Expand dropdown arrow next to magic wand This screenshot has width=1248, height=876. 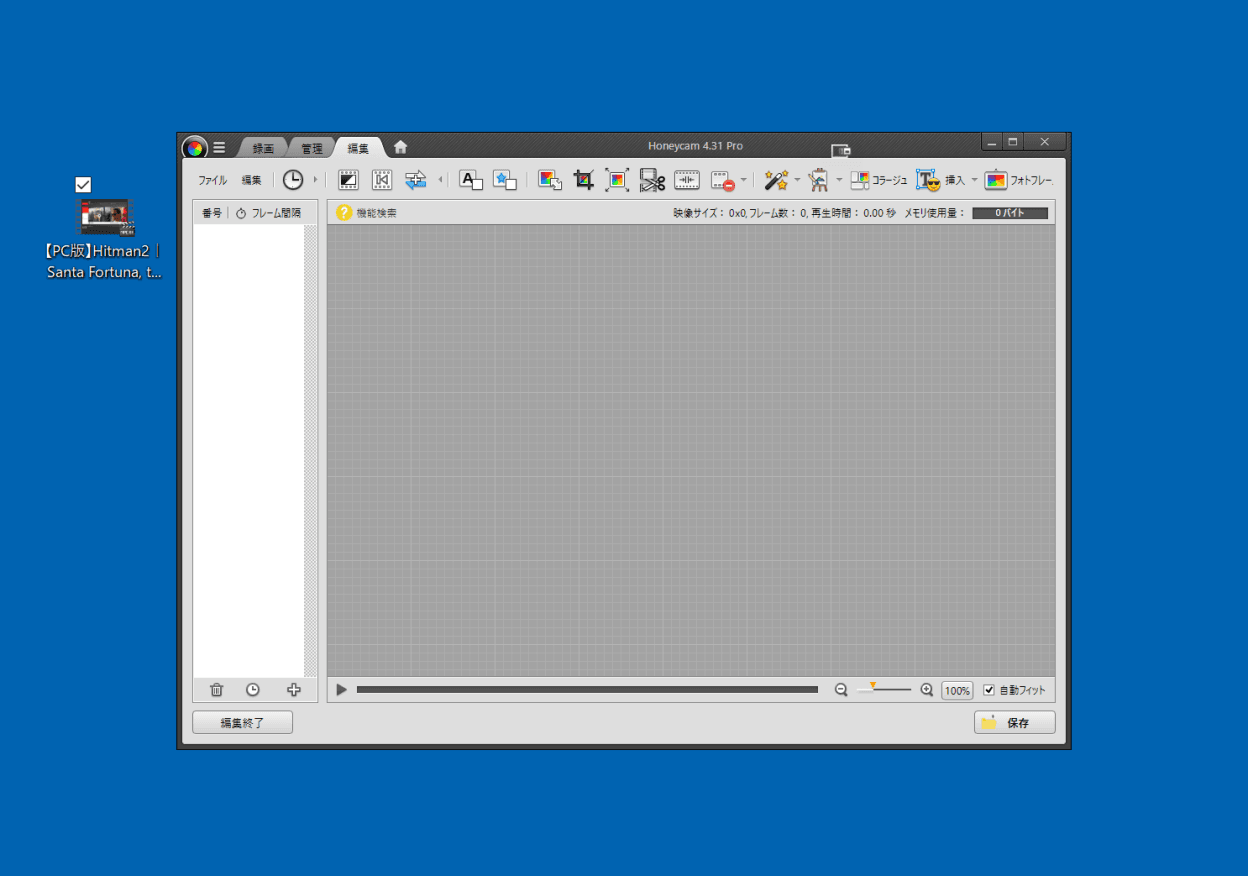(x=797, y=180)
